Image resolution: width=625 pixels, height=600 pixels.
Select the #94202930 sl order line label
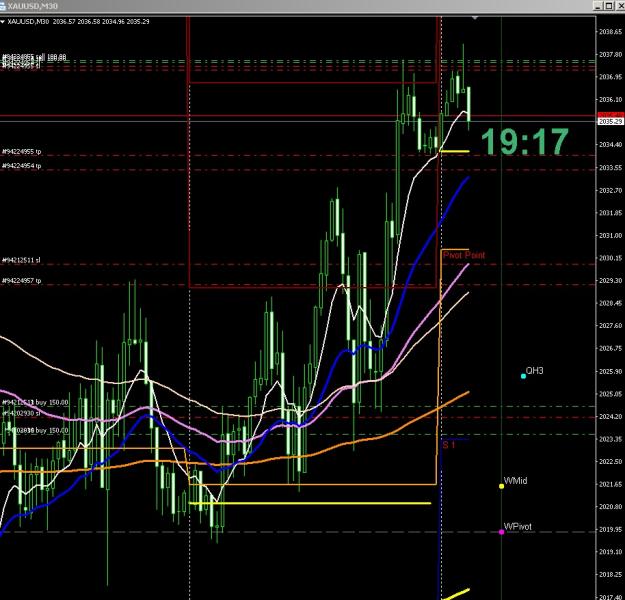tap(21, 413)
